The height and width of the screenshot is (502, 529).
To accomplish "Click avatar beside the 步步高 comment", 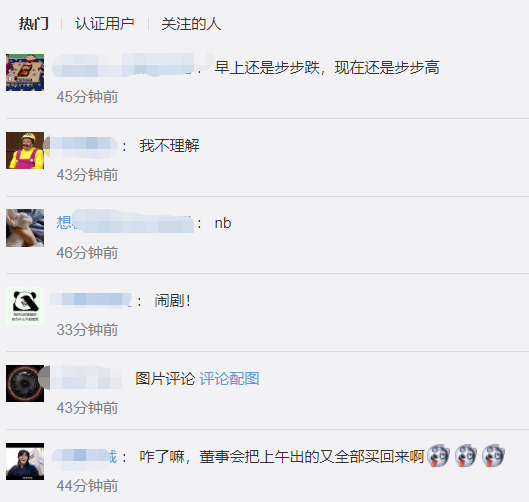I will [x=25, y=73].
